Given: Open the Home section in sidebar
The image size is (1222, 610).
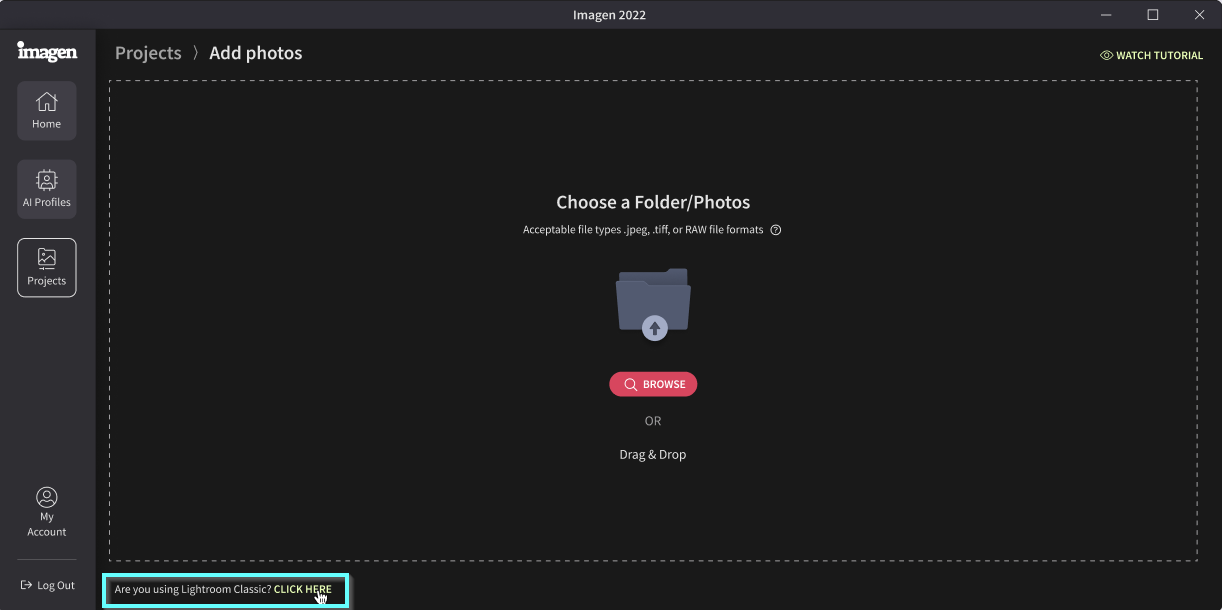Looking at the screenshot, I should (47, 110).
